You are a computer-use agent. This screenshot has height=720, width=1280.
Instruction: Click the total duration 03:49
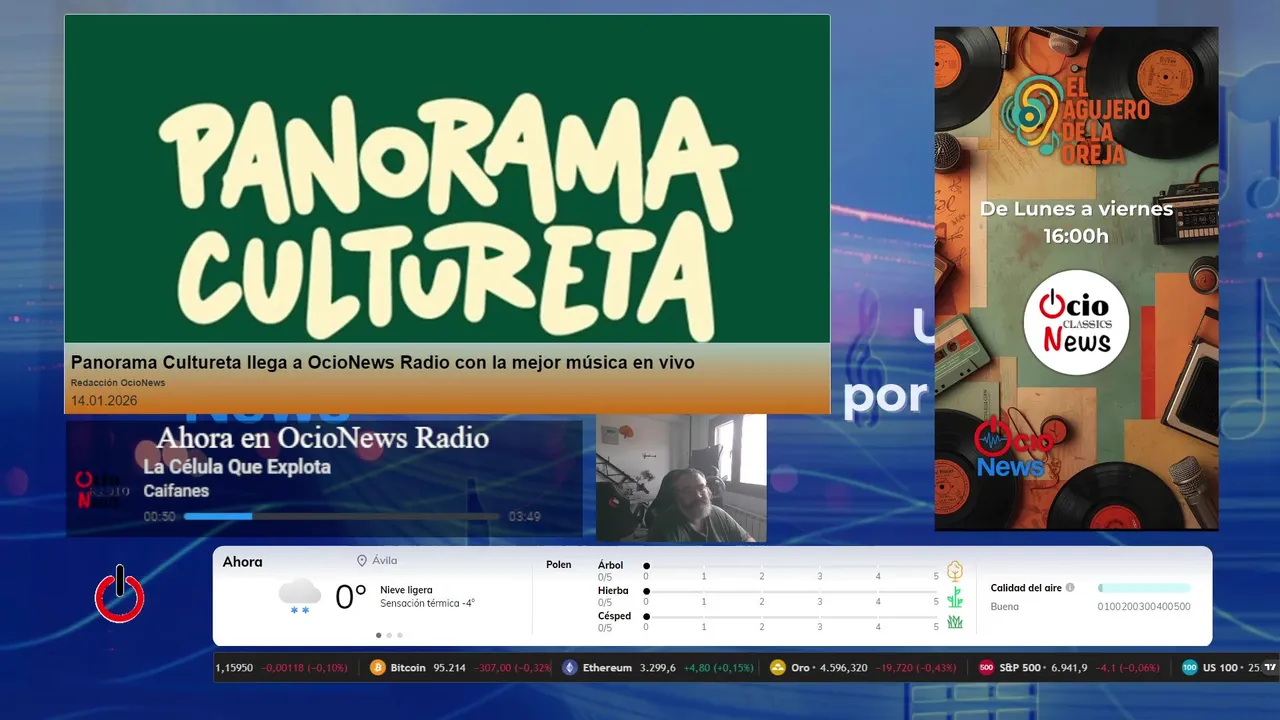524,517
